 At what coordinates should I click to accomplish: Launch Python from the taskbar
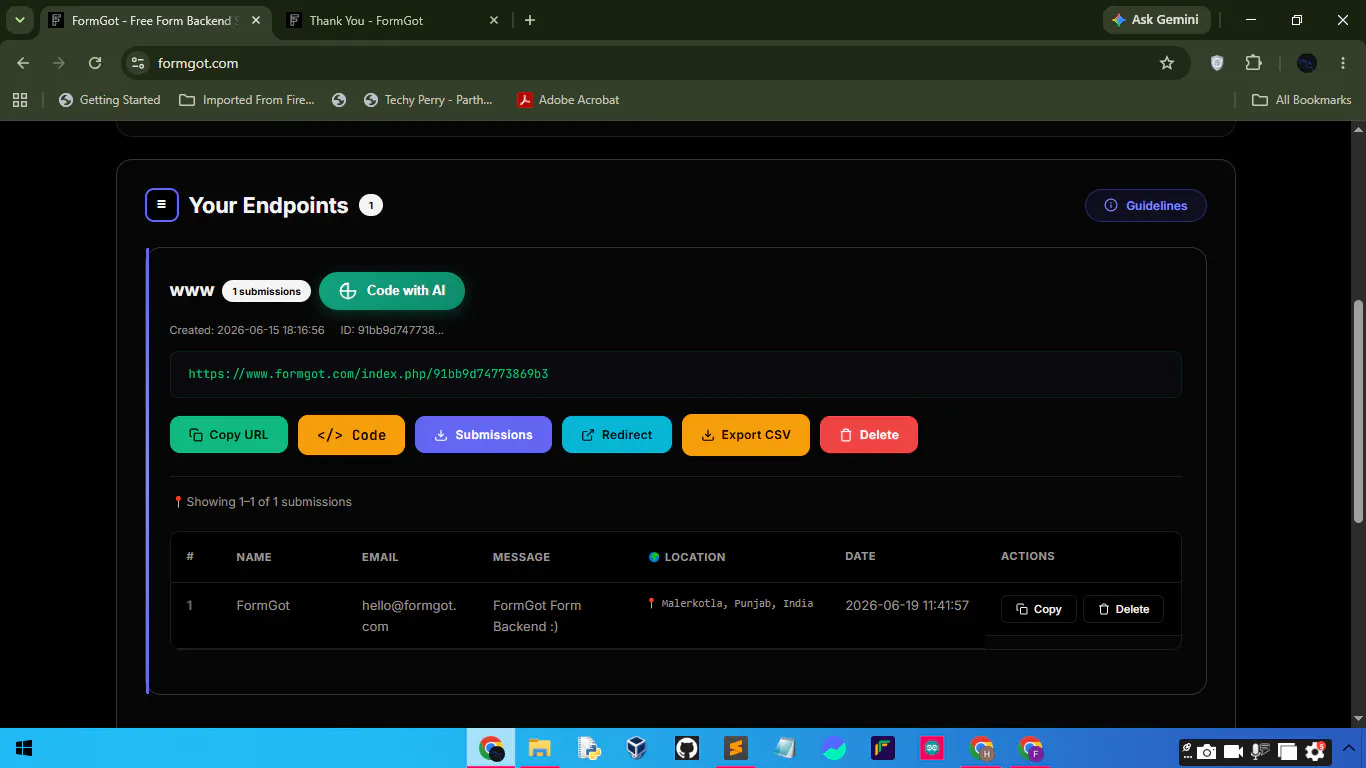[x=589, y=748]
